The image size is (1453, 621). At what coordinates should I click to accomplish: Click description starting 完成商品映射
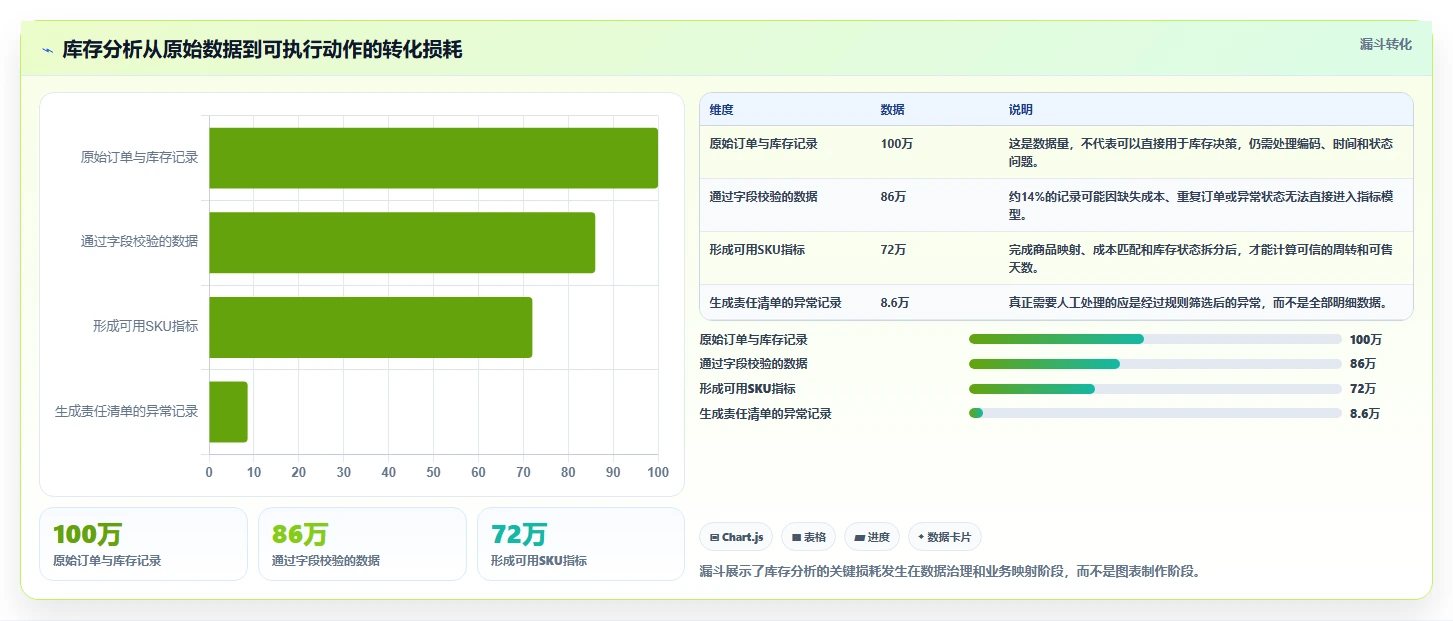pos(1200,259)
